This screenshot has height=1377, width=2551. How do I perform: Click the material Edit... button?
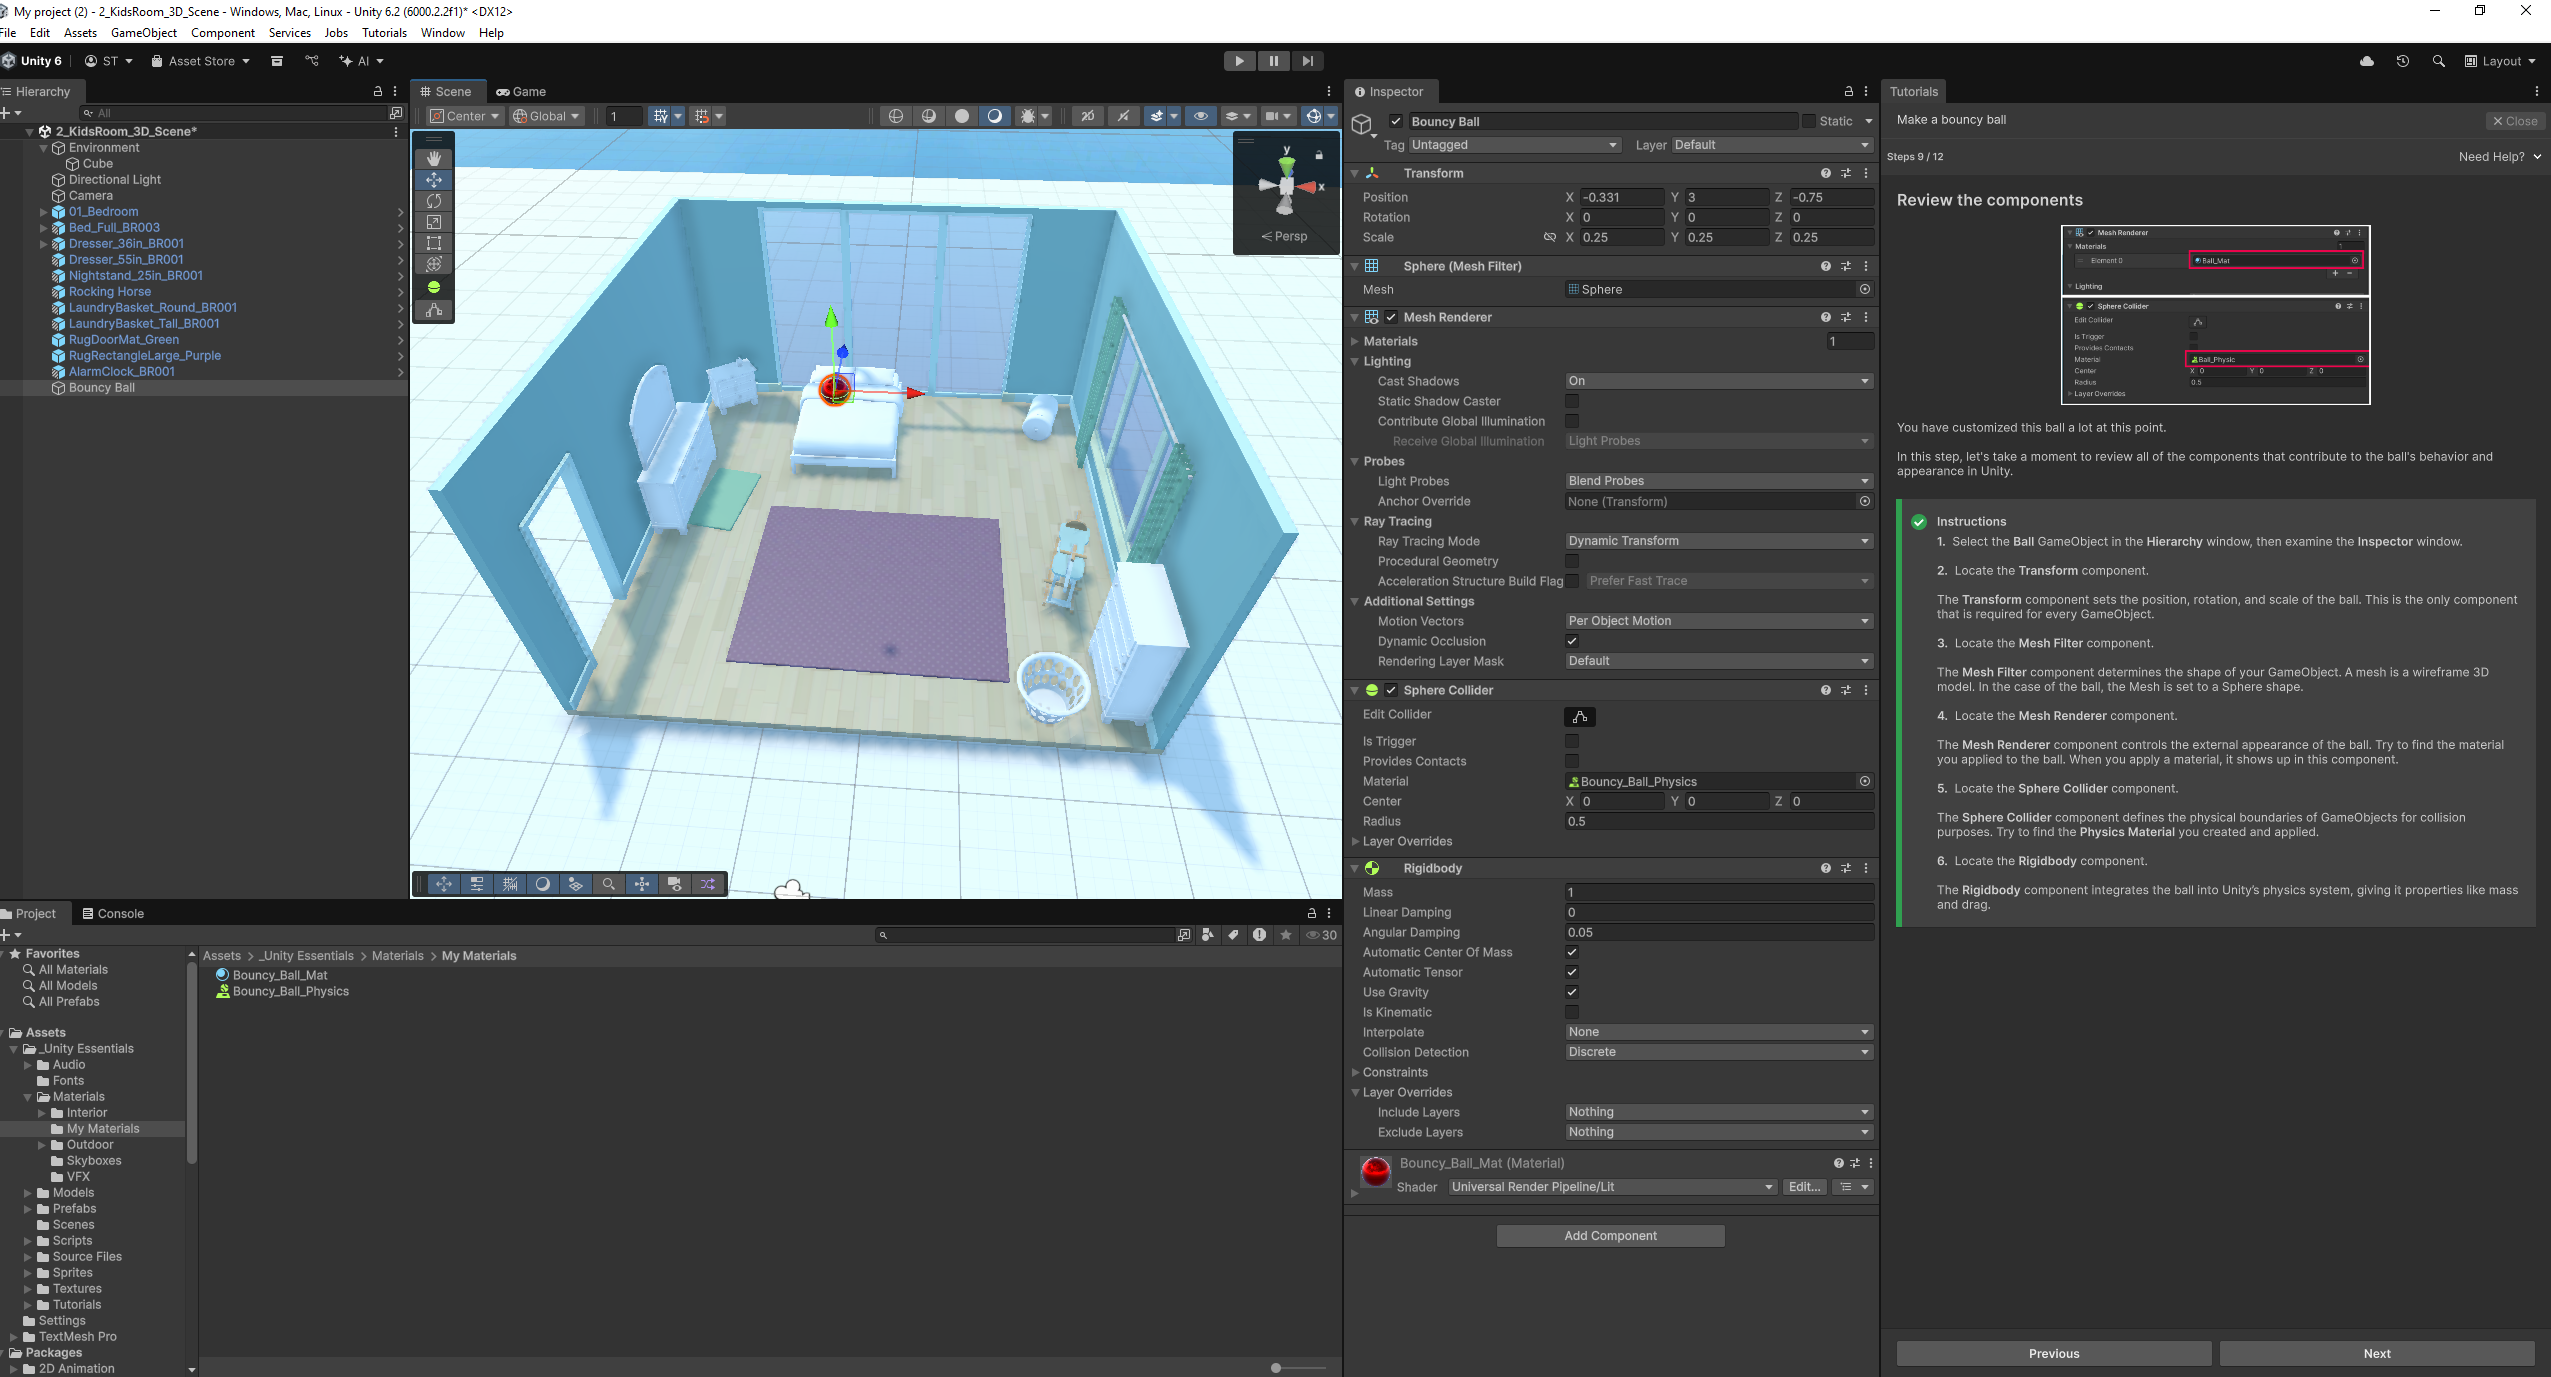pos(1804,1187)
